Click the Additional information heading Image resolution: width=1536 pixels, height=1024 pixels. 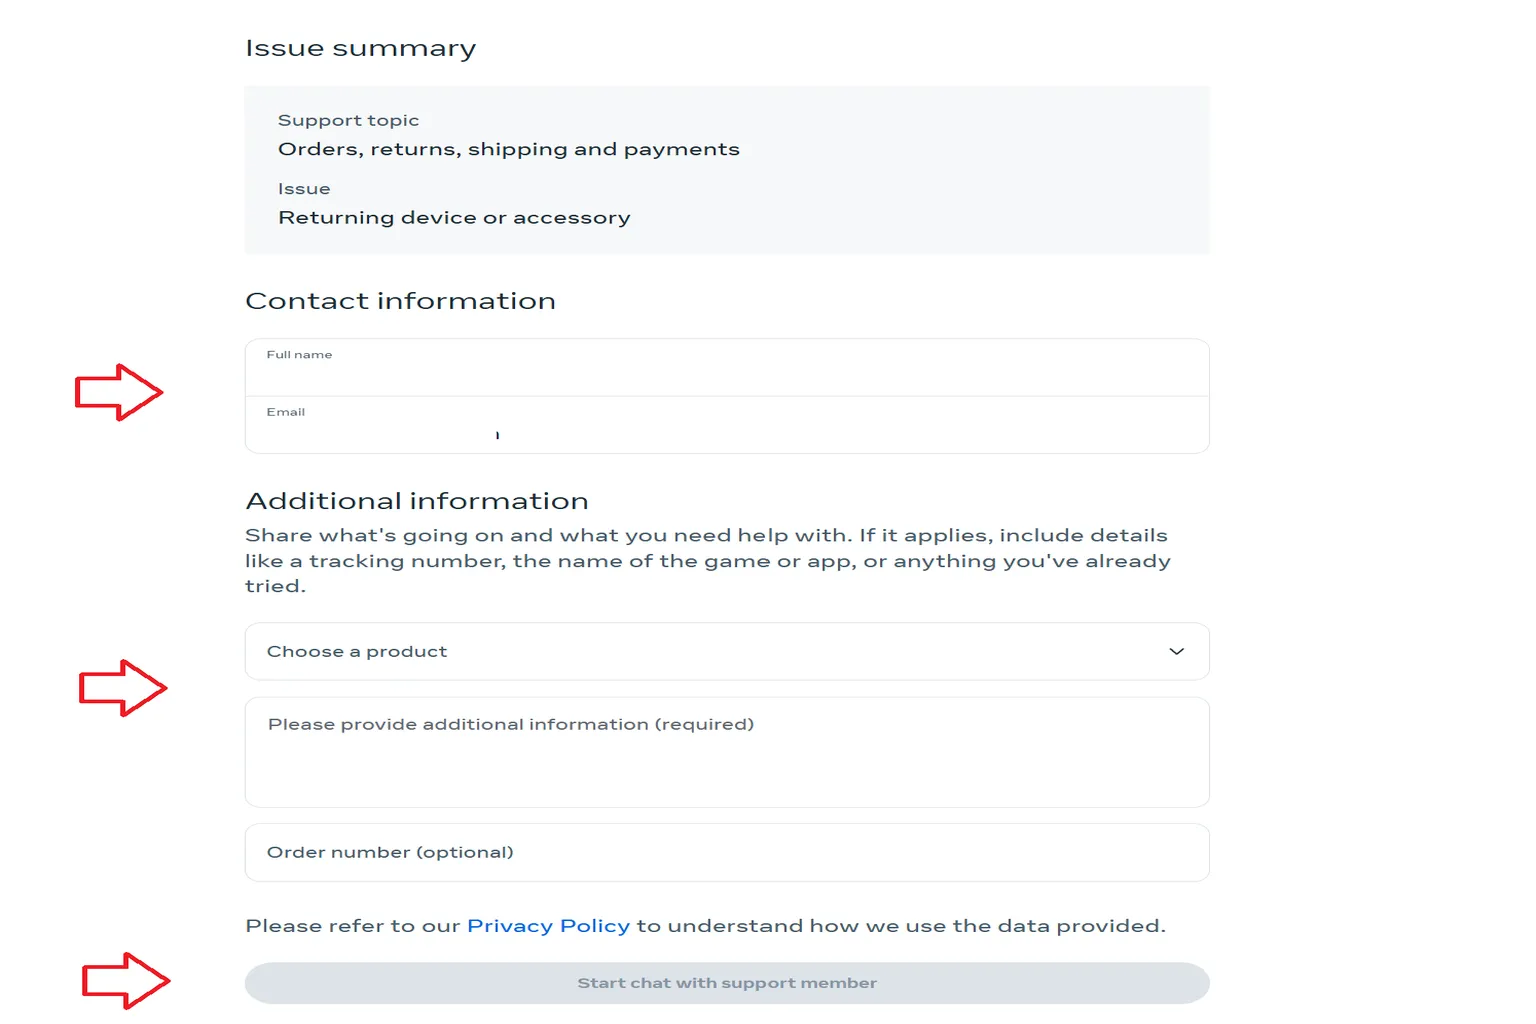tap(417, 501)
